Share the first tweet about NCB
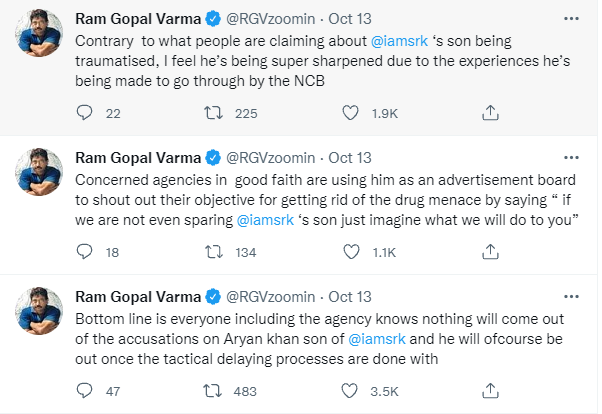The image size is (602, 414). coord(490,113)
